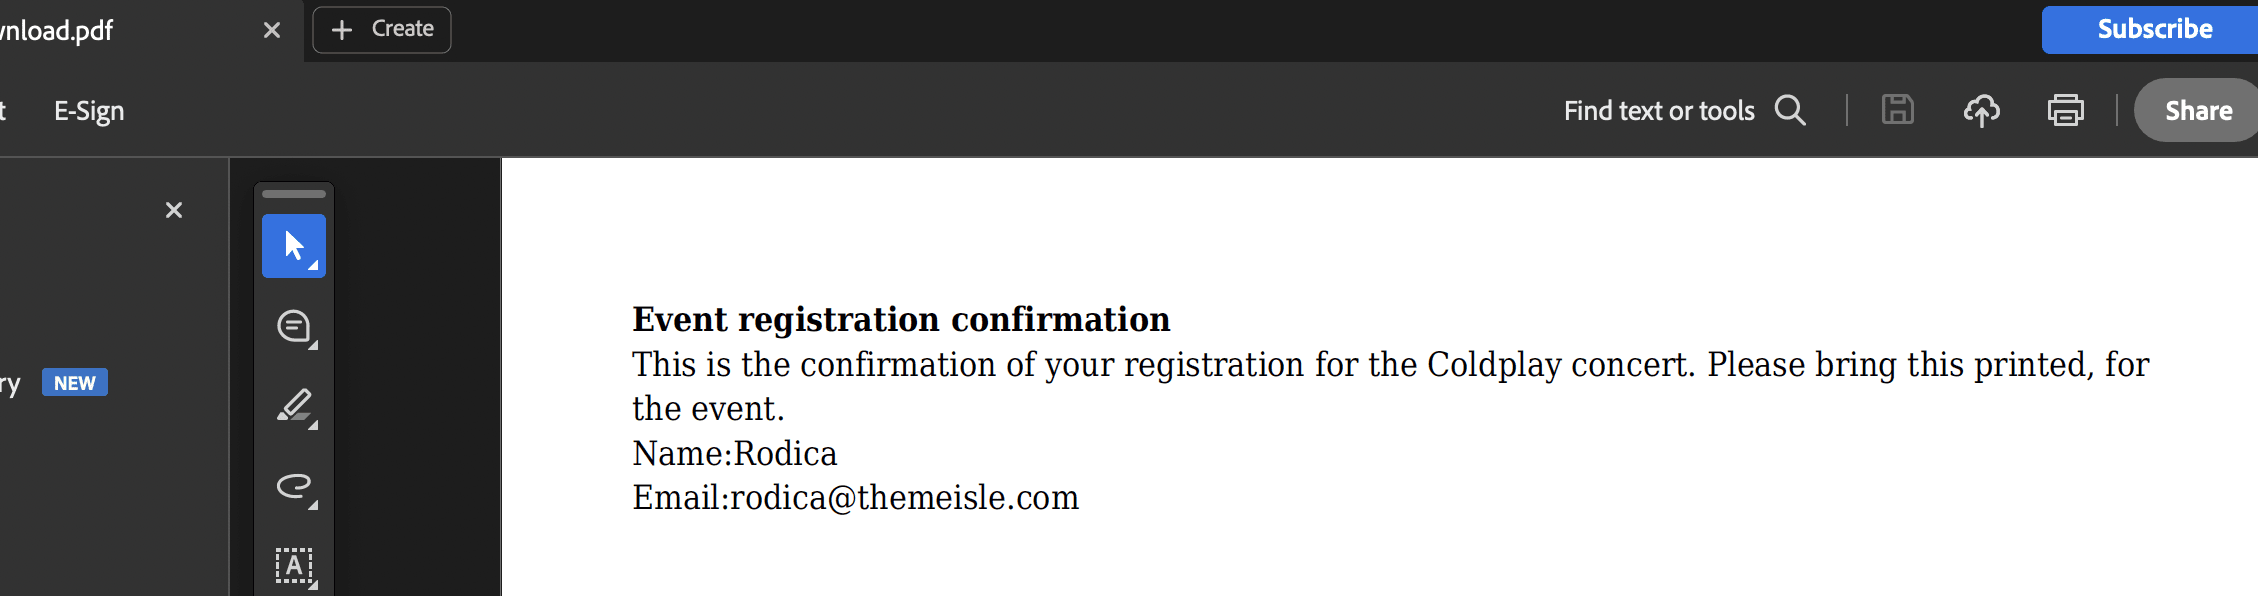Close the download.pdf tab
2258x596 pixels.
pos(272,31)
